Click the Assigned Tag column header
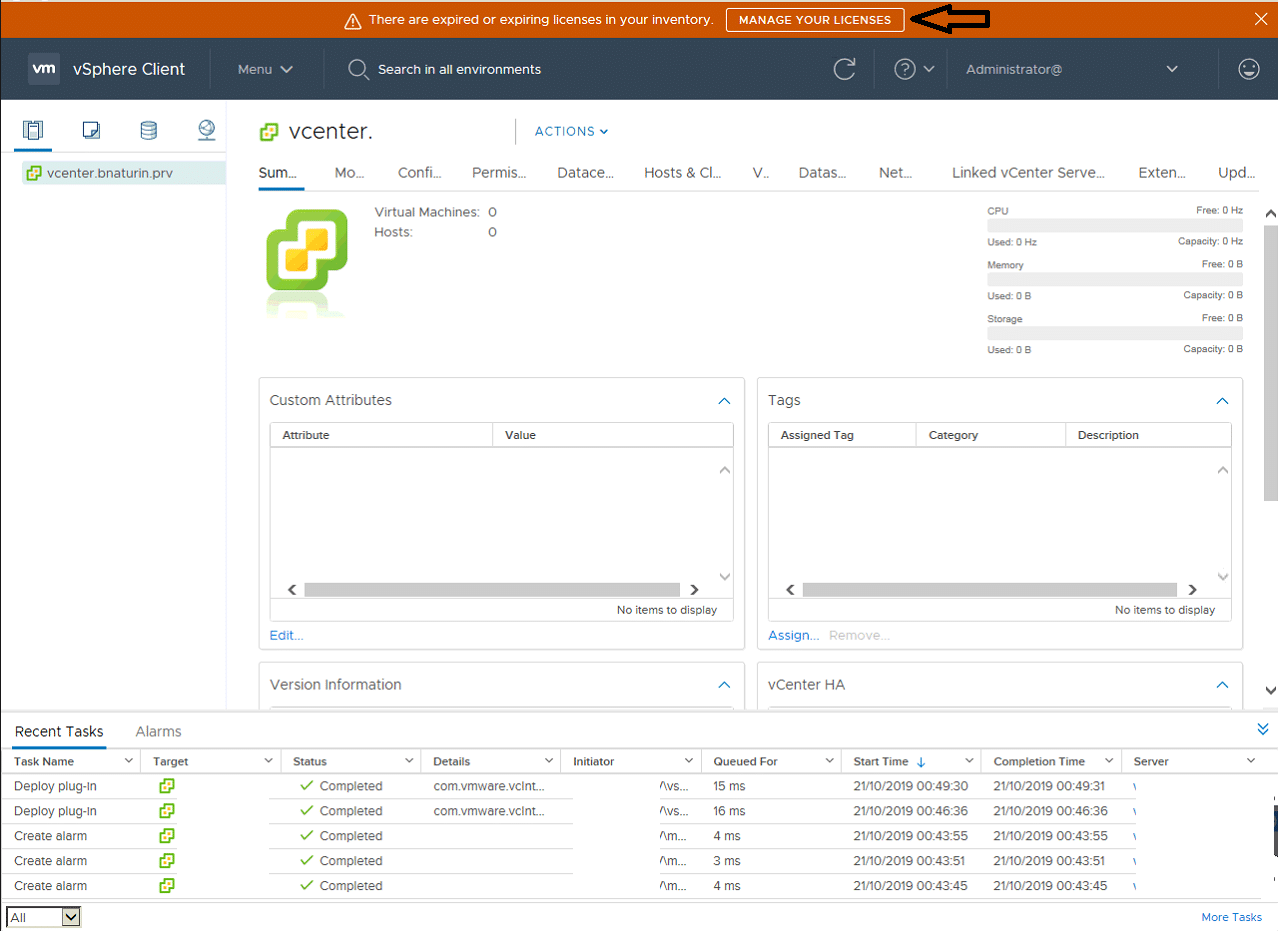Screen dimensions: 1278x931 [842, 435]
